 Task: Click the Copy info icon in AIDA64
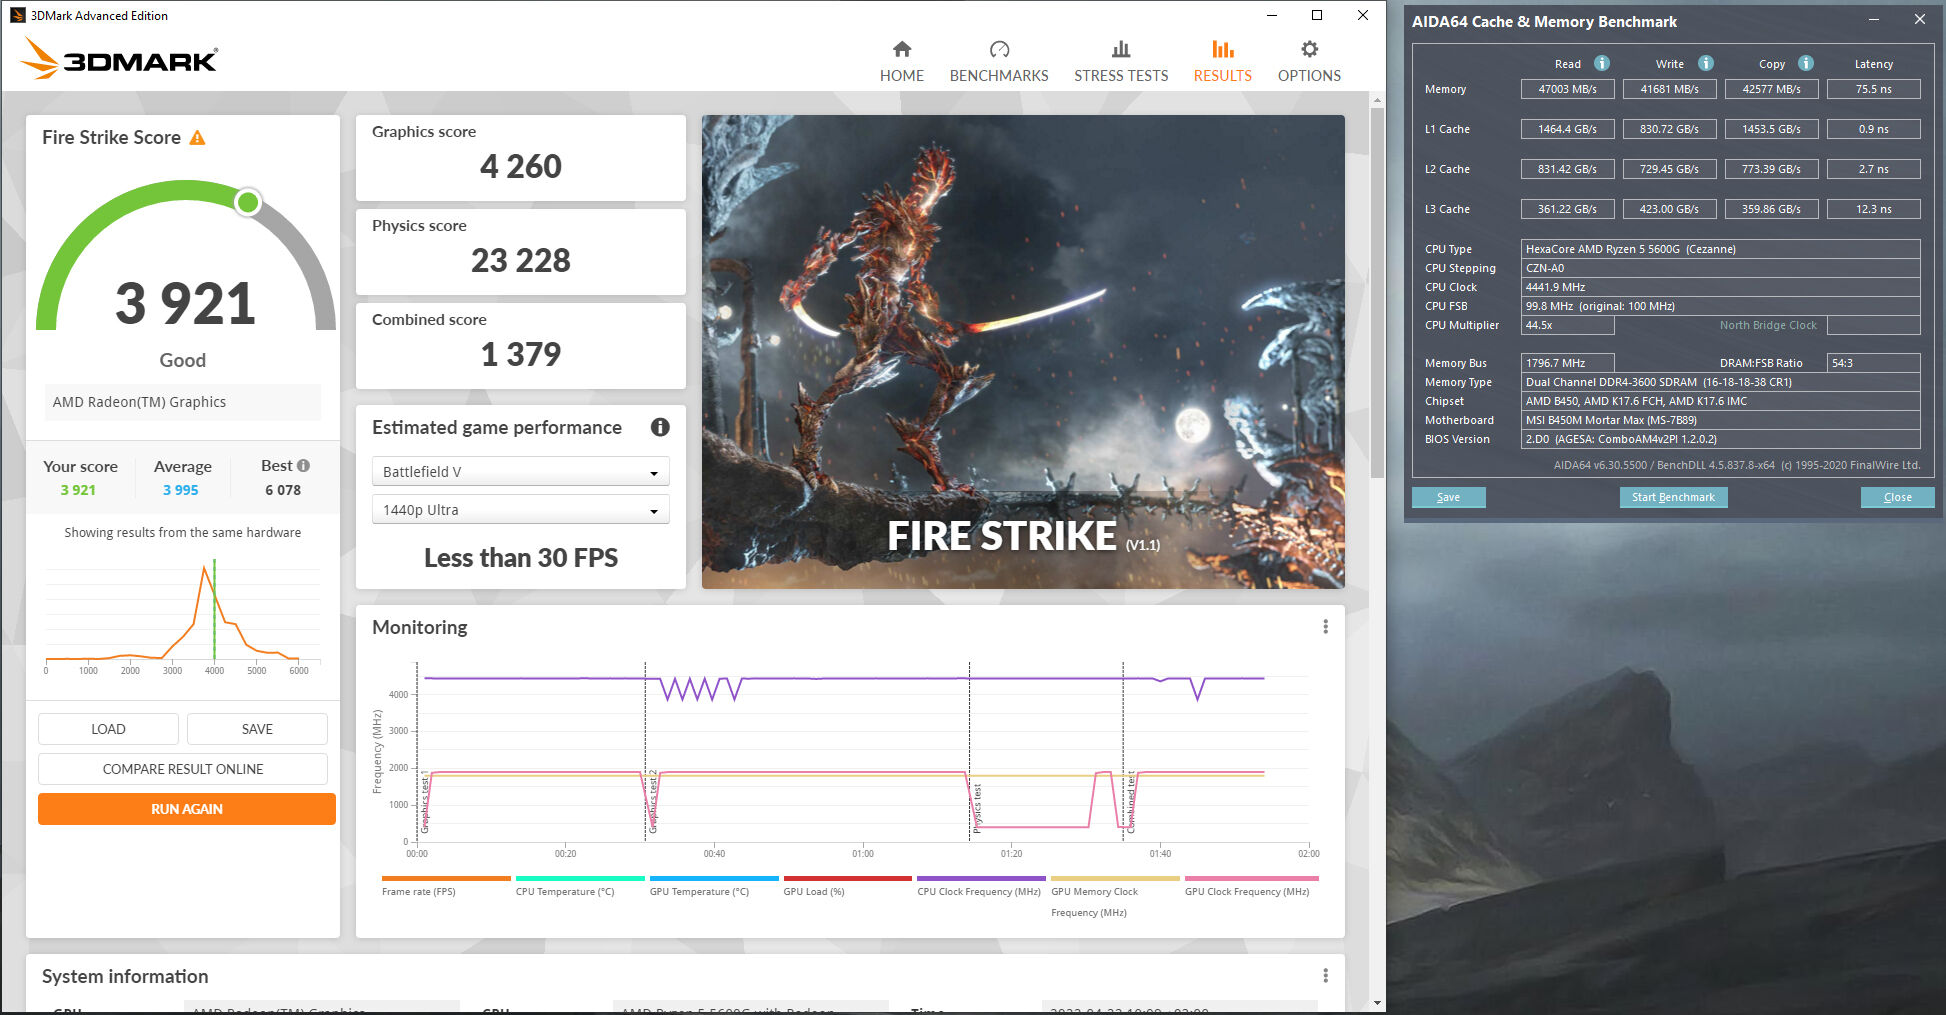(x=1806, y=63)
